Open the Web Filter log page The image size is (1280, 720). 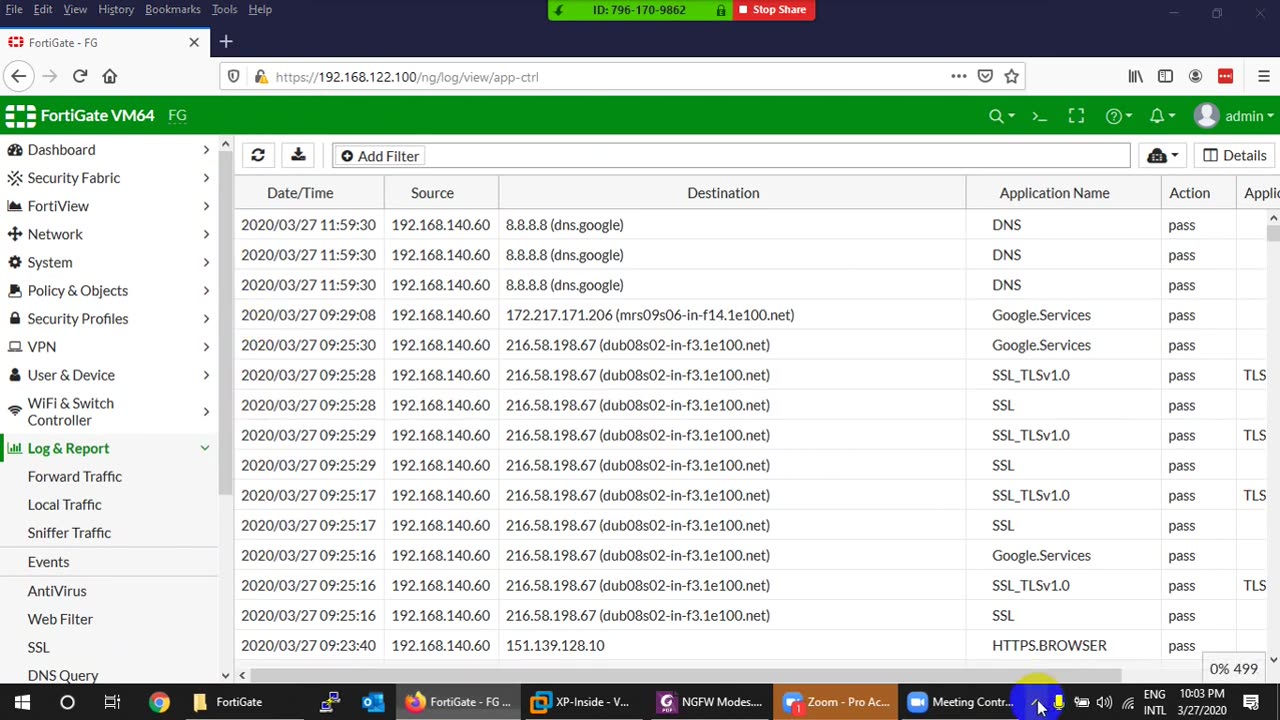point(60,619)
